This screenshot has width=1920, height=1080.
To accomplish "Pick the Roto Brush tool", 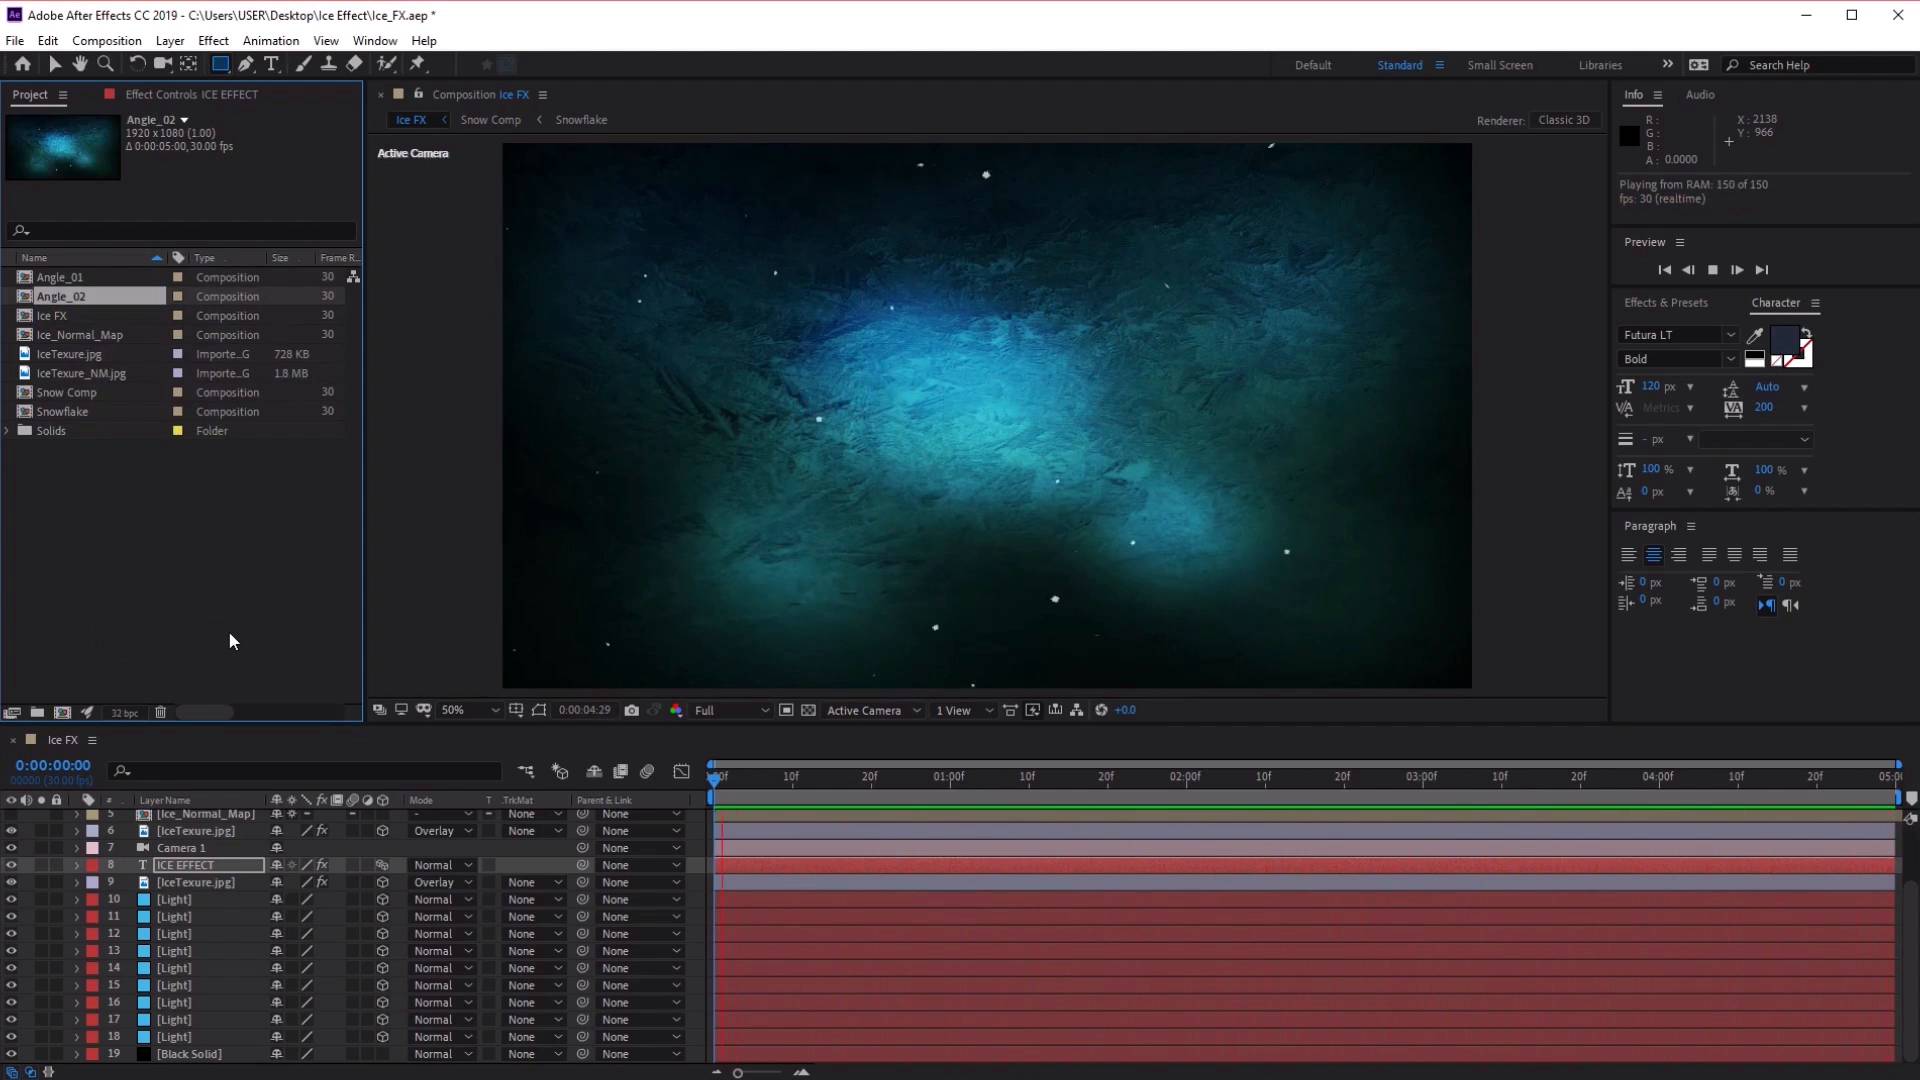I will tap(388, 63).
